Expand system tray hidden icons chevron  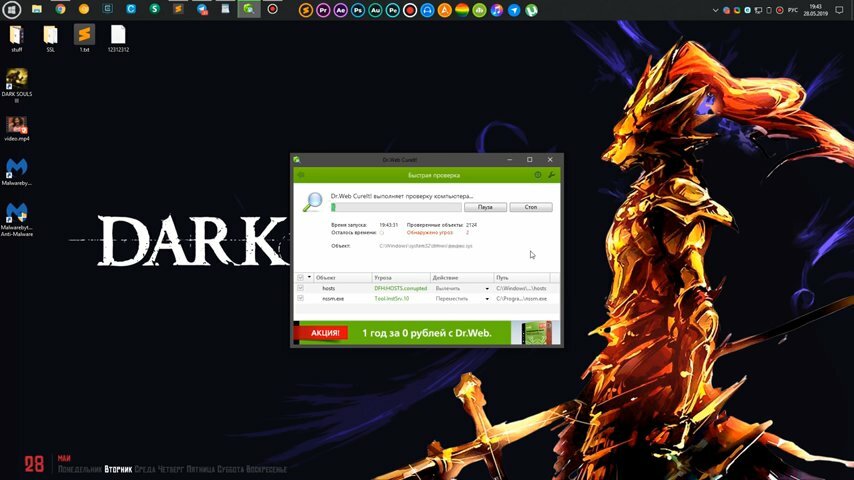click(715, 10)
